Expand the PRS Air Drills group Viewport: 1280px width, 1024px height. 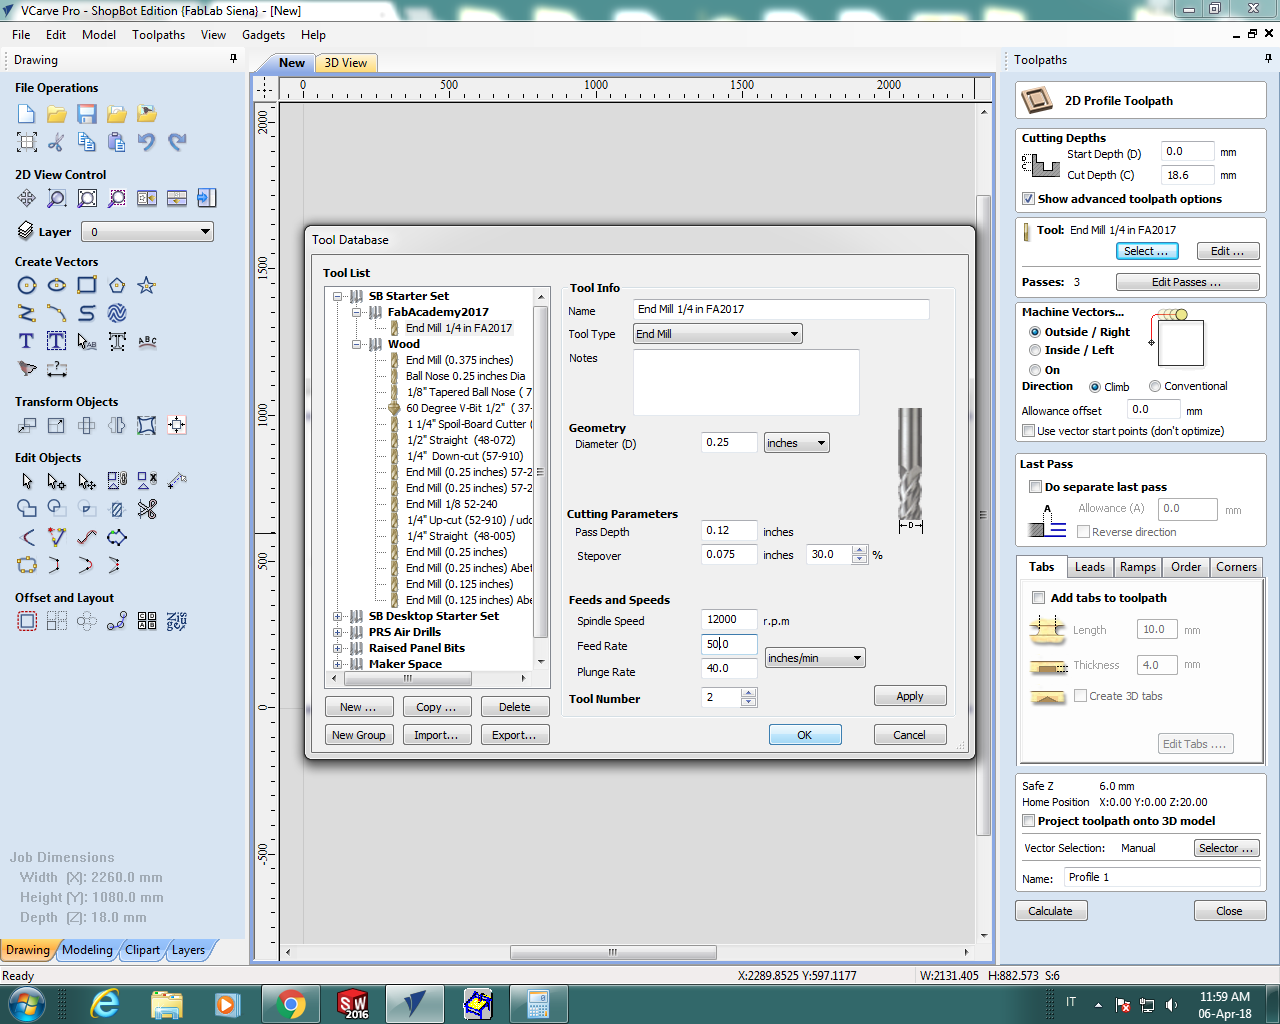point(338,632)
